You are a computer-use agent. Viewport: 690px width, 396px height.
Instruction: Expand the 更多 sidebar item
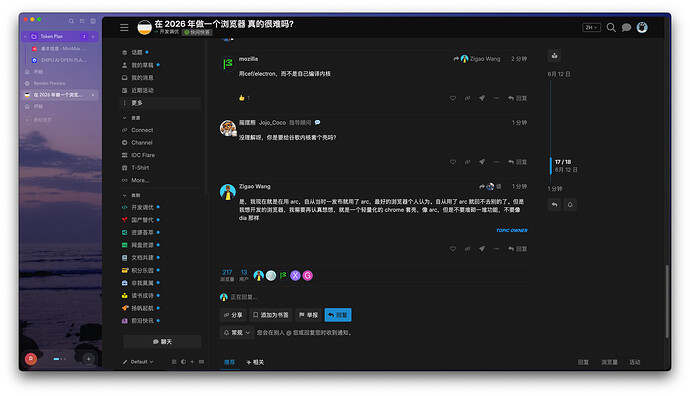pyautogui.click(x=160, y=103)
